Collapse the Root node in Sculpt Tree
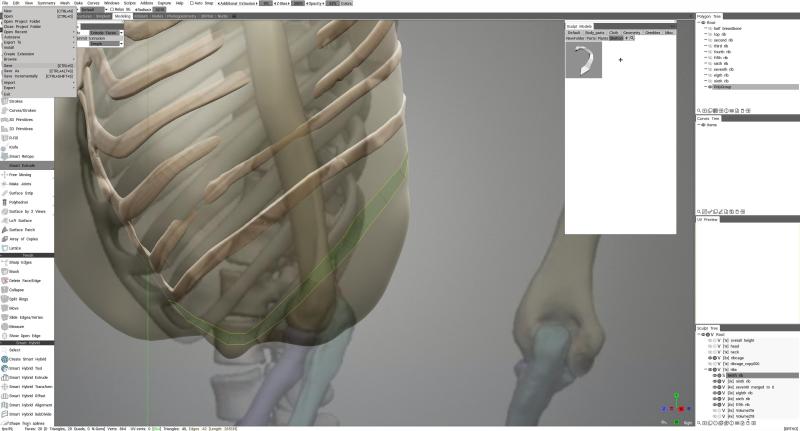The width and height of the screenshot is (800, 431). pyautogui.click(x=699, y=335)
